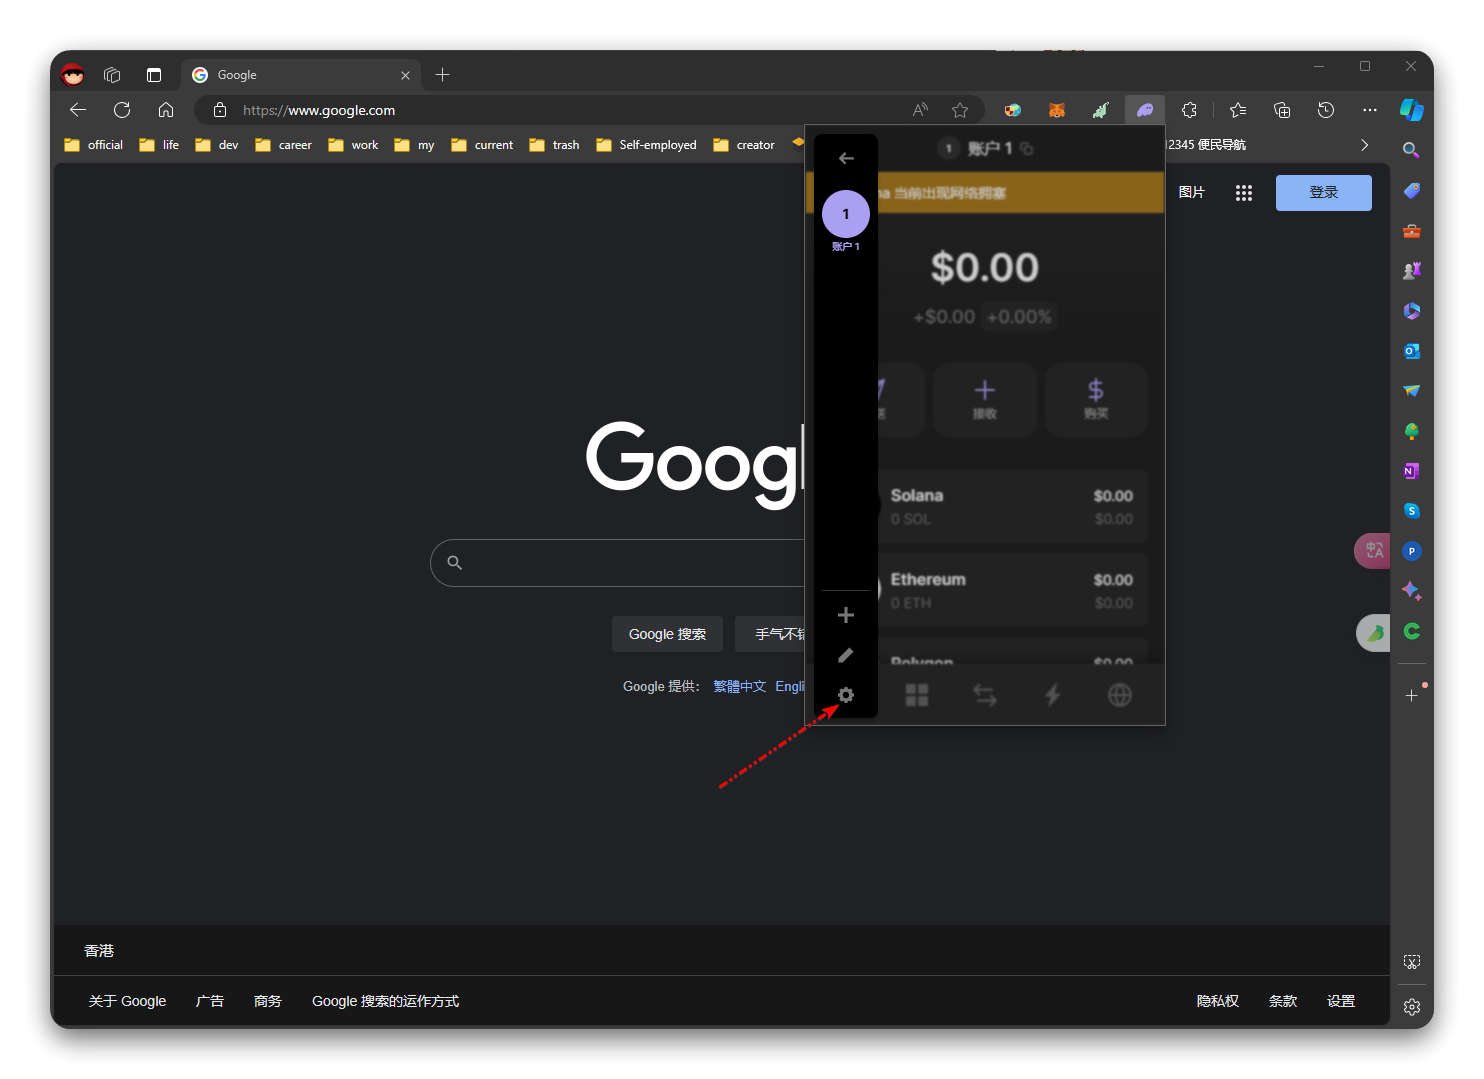This screenshot has width=1484, height=1079.
Task: Open Phantom wallet settings gear icon
Action: click(x=846, y=695)
